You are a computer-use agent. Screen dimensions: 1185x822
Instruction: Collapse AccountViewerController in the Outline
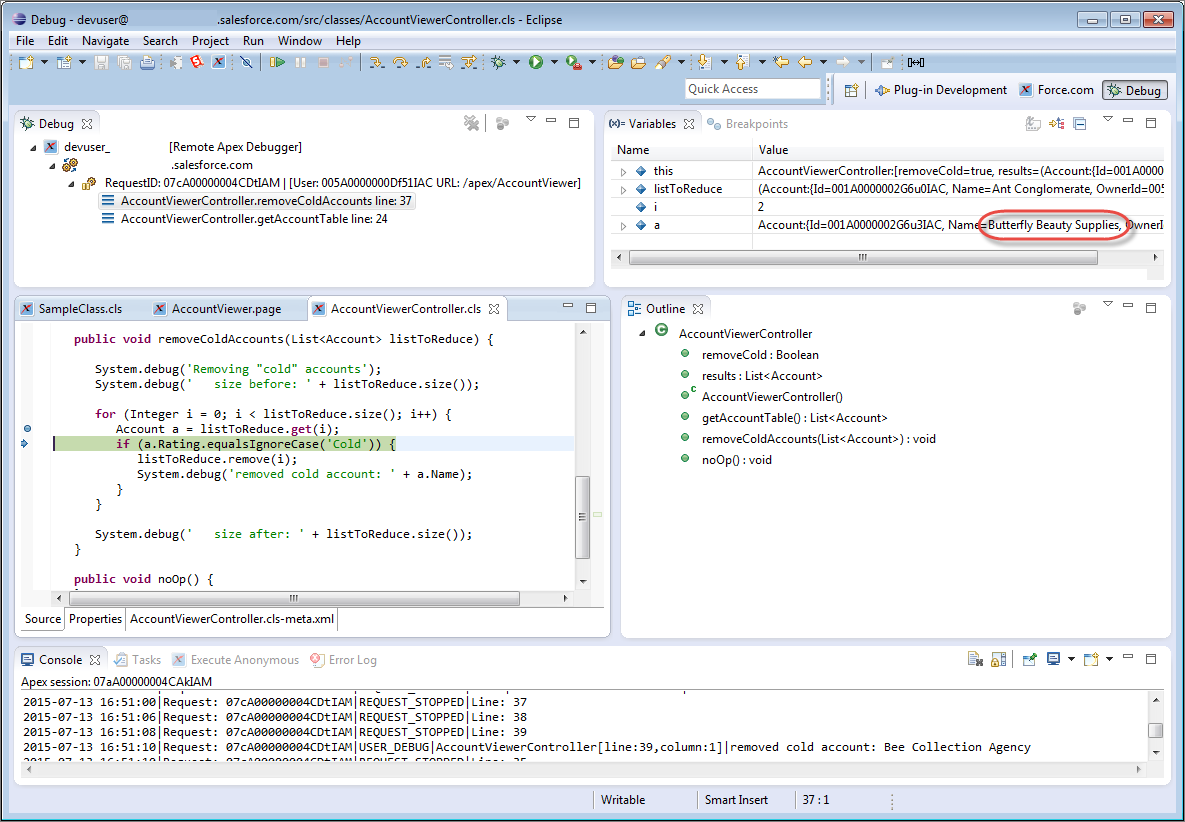(x=642, y=333)
